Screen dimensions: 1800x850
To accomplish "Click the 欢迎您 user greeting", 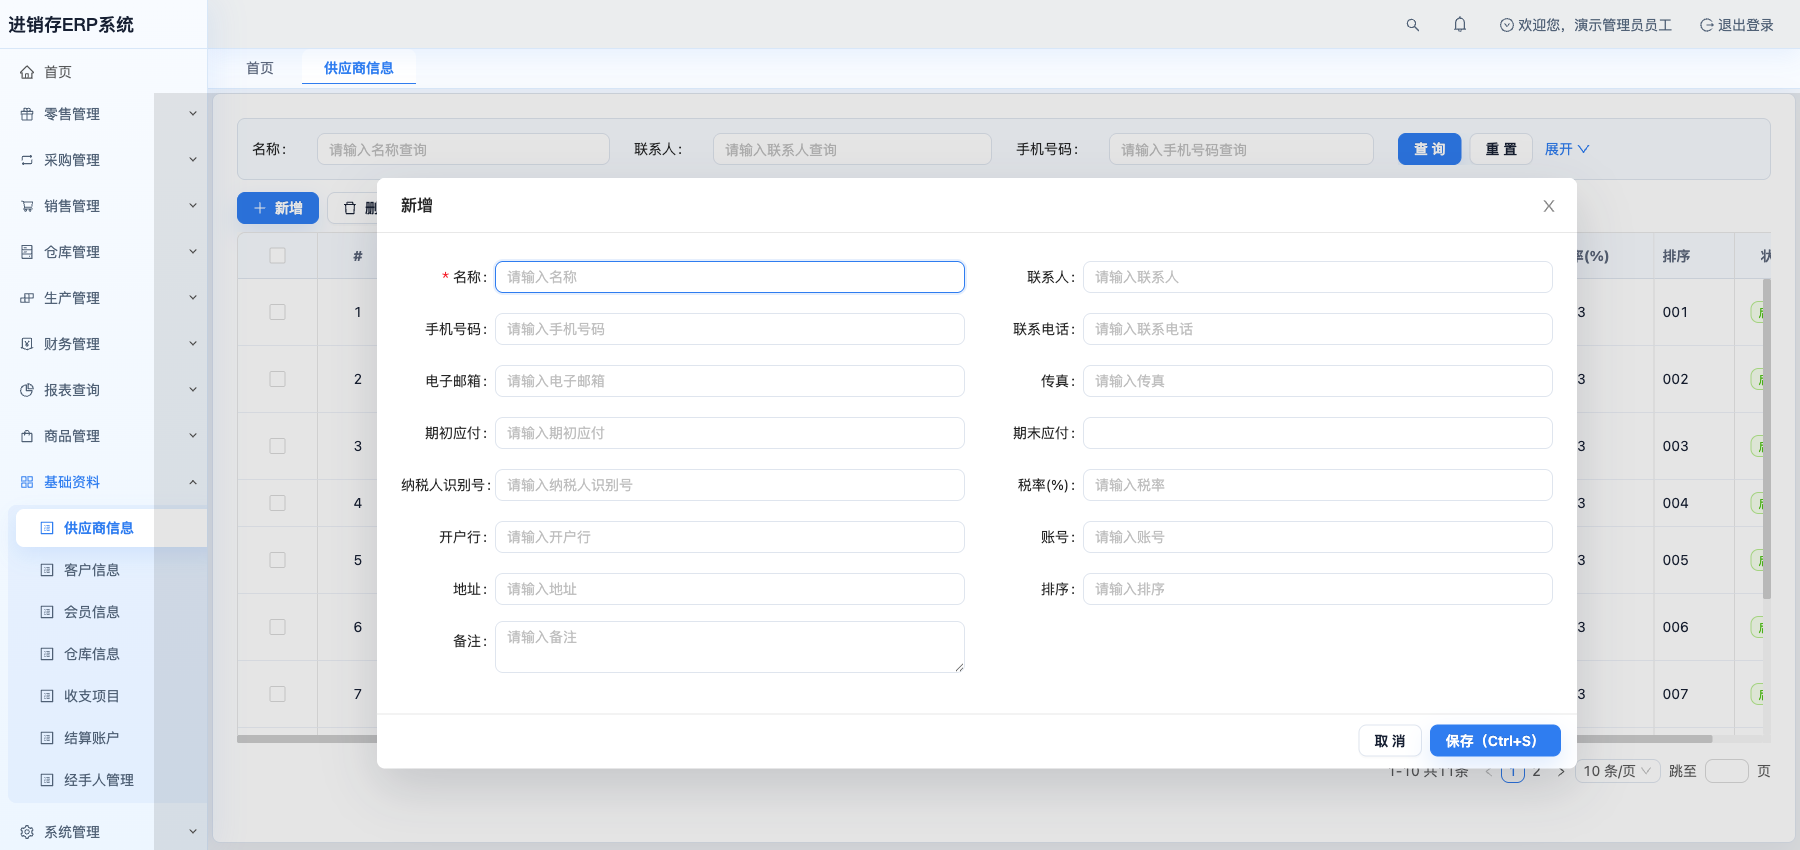I will click(1586, 25).
